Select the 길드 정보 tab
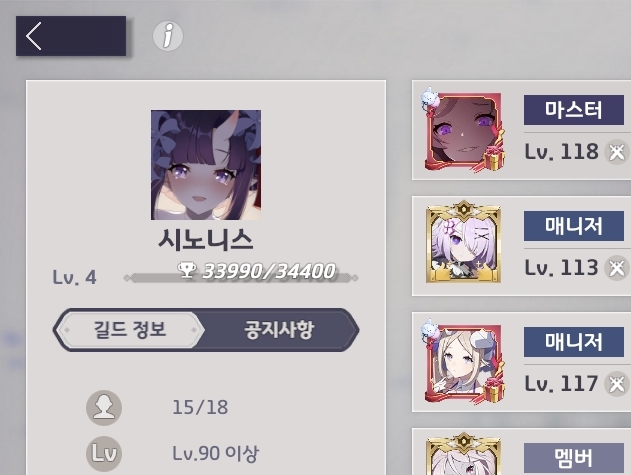Screen dimensions: 631x475 (x=130, y=330)
